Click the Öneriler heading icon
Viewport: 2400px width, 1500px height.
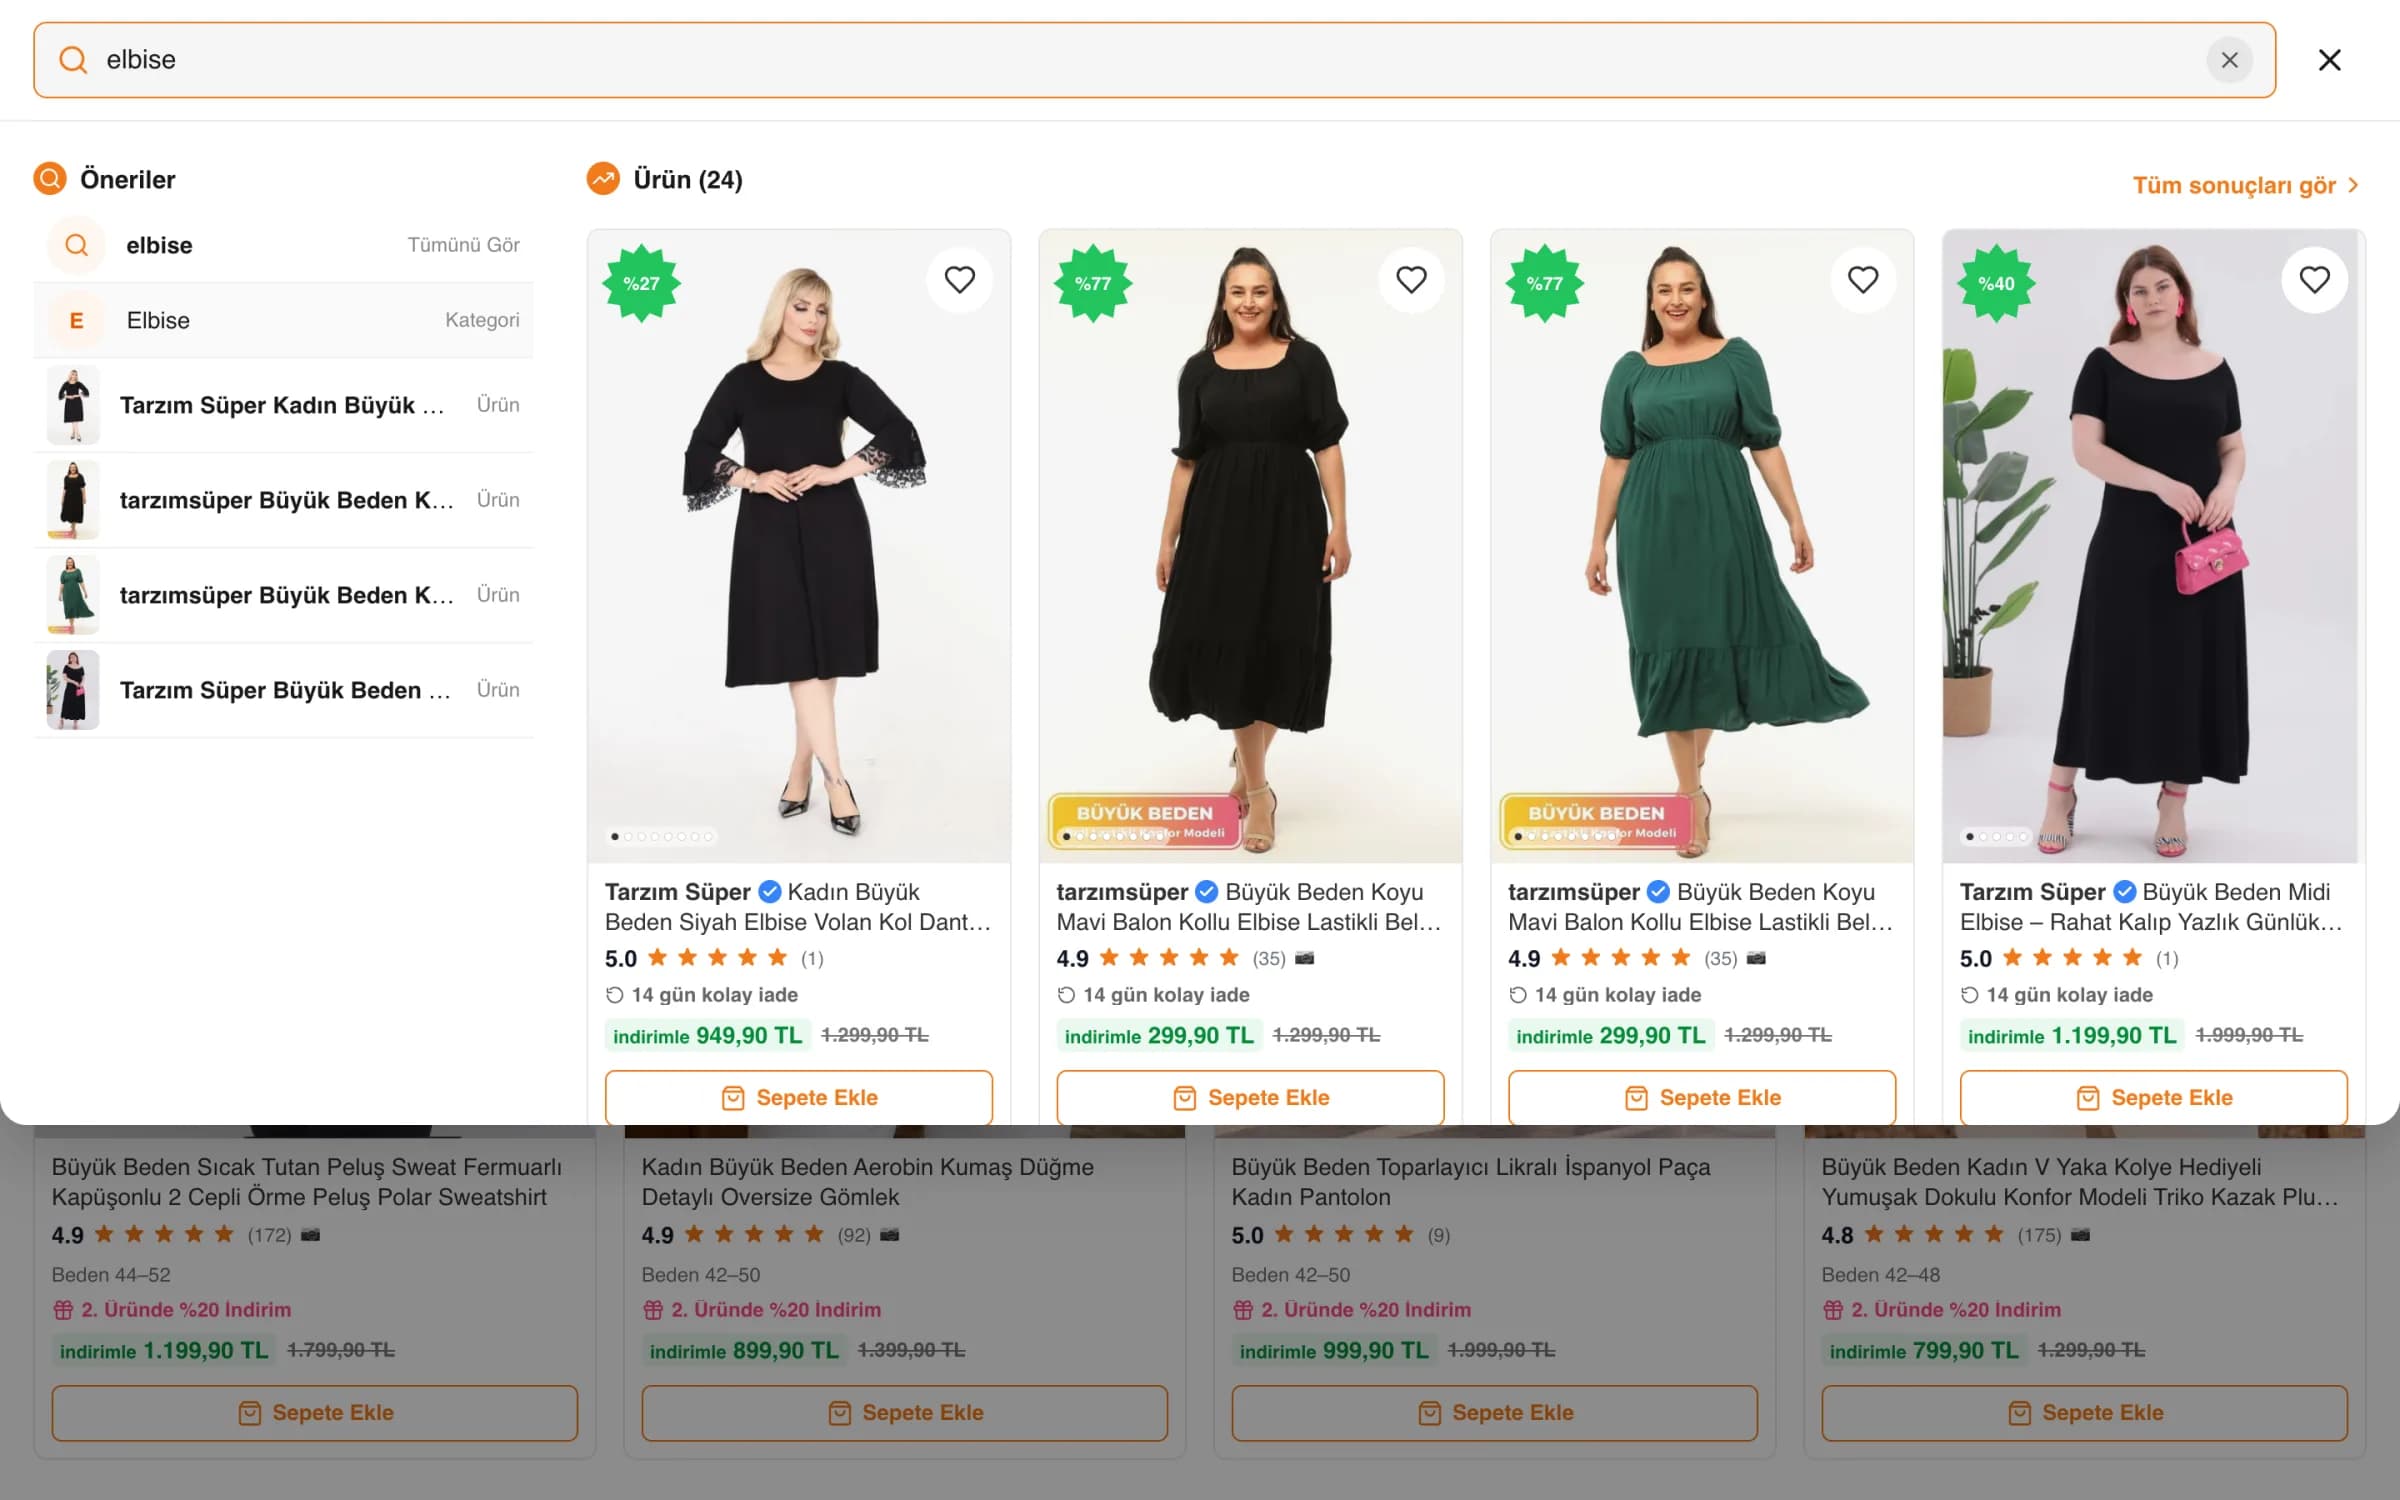50,179
